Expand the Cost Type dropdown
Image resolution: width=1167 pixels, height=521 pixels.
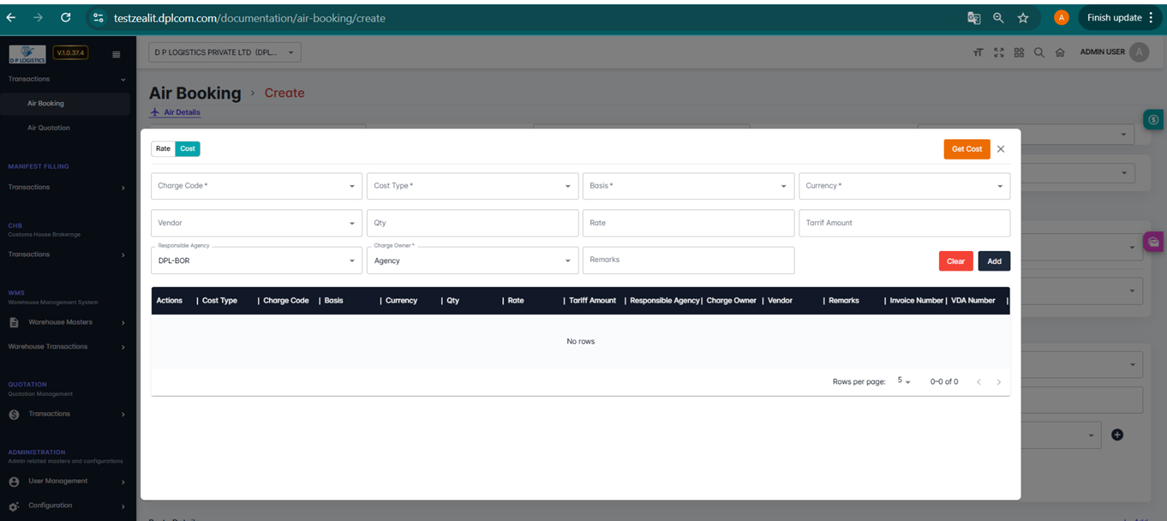[x=472, y=186]
